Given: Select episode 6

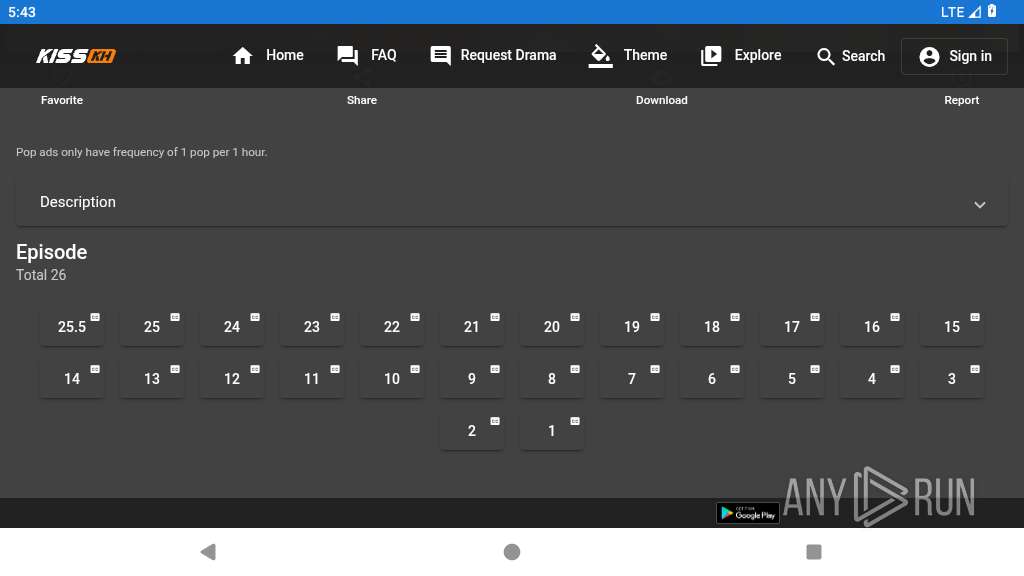Looking at the screenshot, I should click(712, 379).
